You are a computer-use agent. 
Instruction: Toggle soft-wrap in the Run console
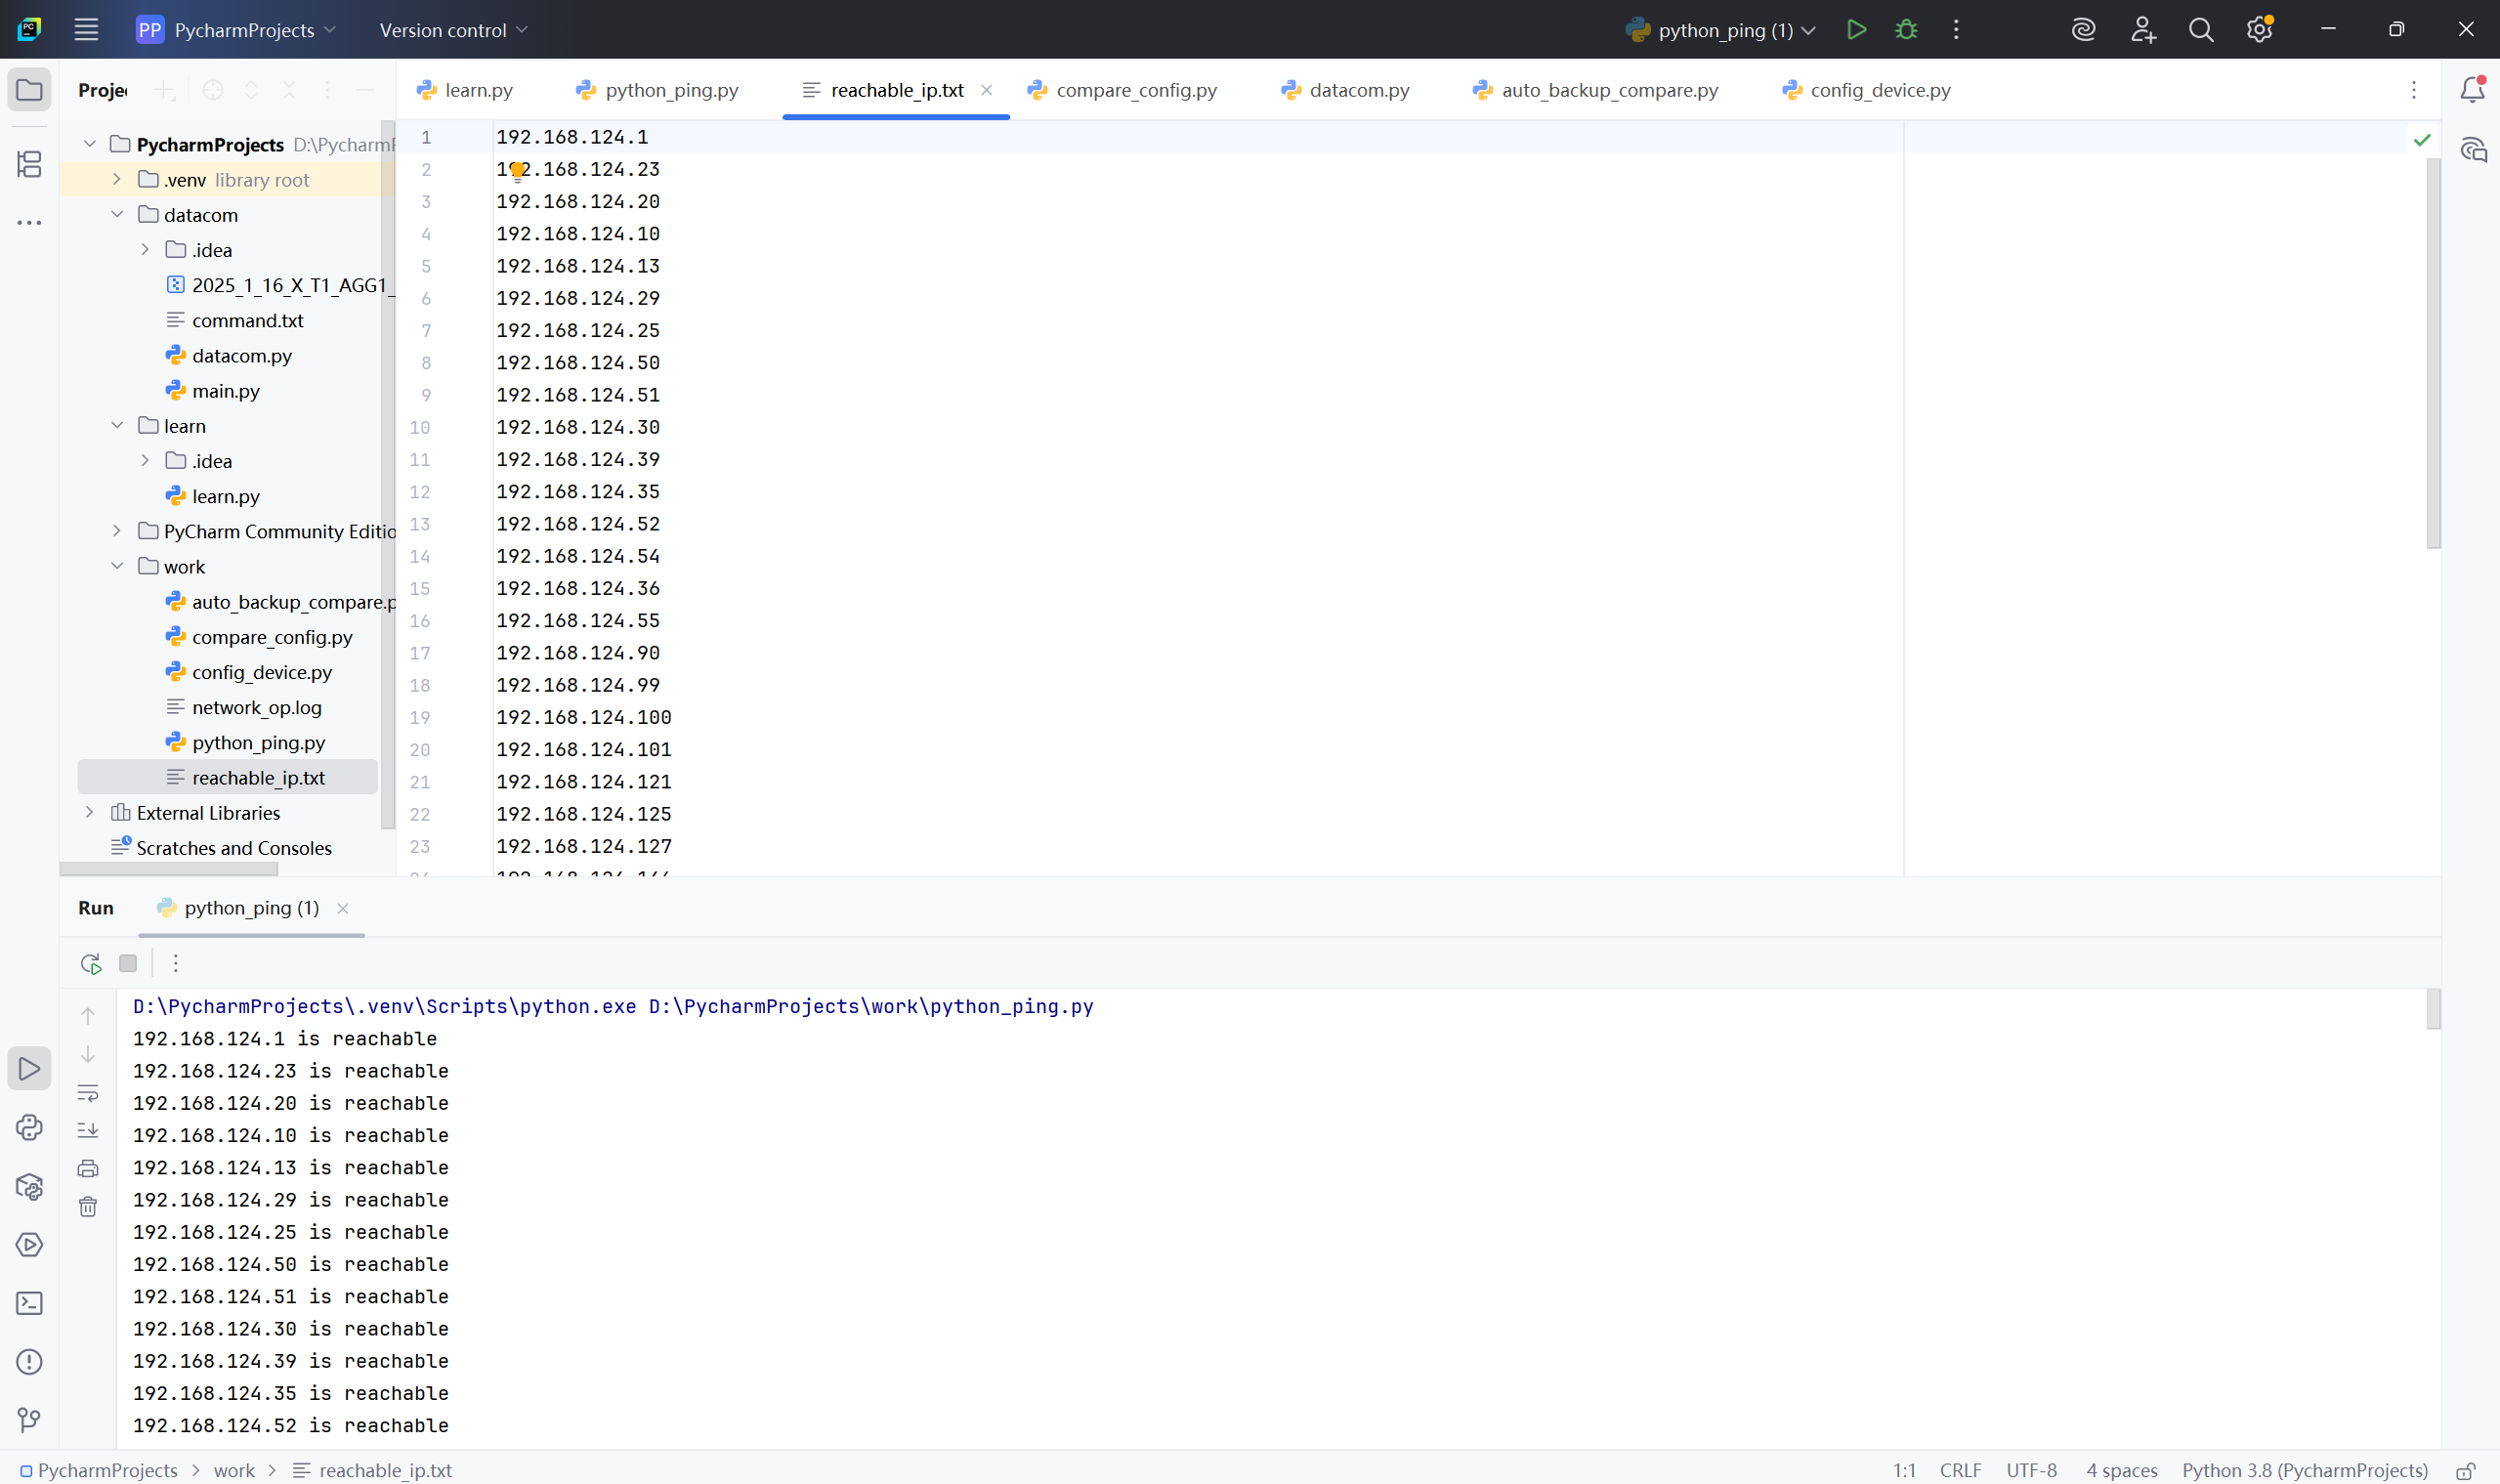tap(88, 1093)
